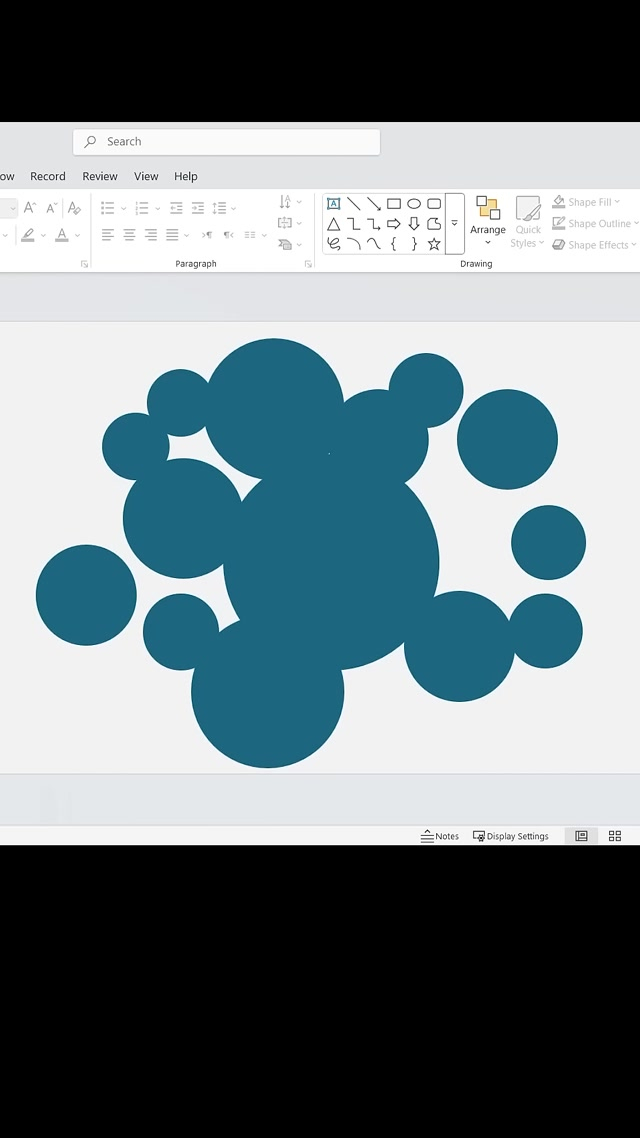Switch to Slide Sorter view

[x=615, y=836]
